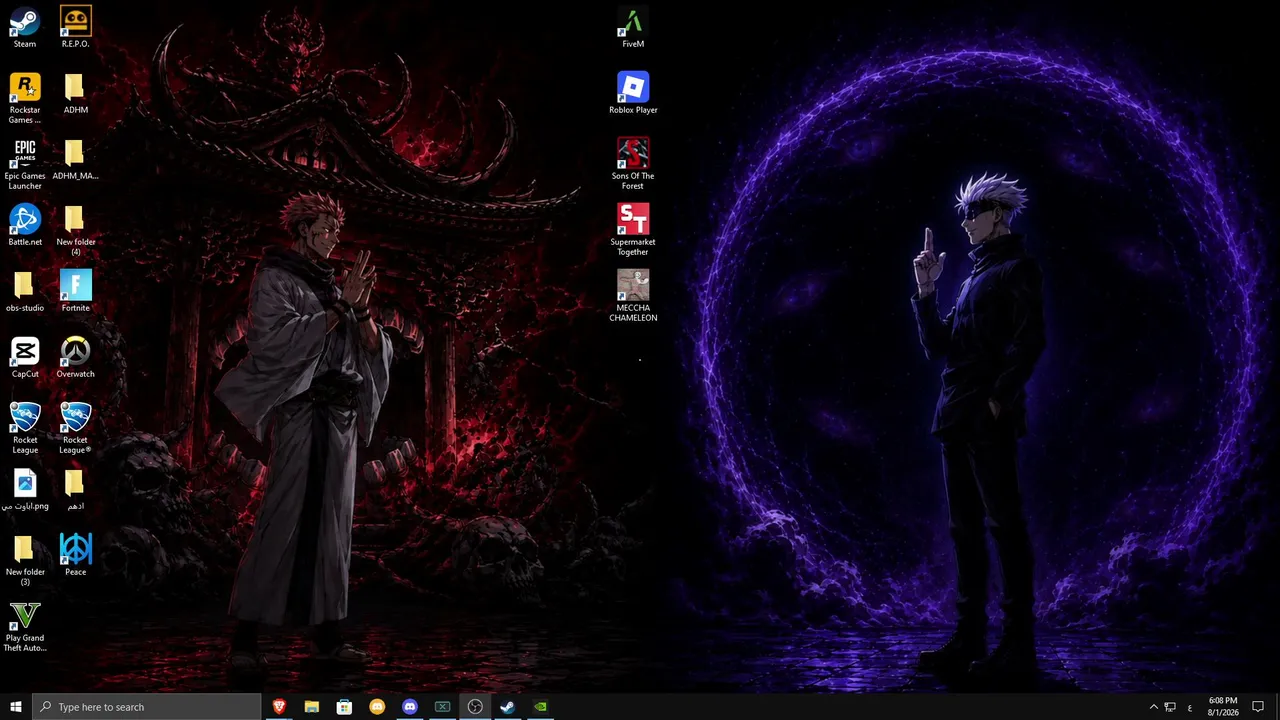The width and height of the screenshot is (1280, 720).
Task: Open the Epic Games Launcher shortcut
Action: click(25, 164)
